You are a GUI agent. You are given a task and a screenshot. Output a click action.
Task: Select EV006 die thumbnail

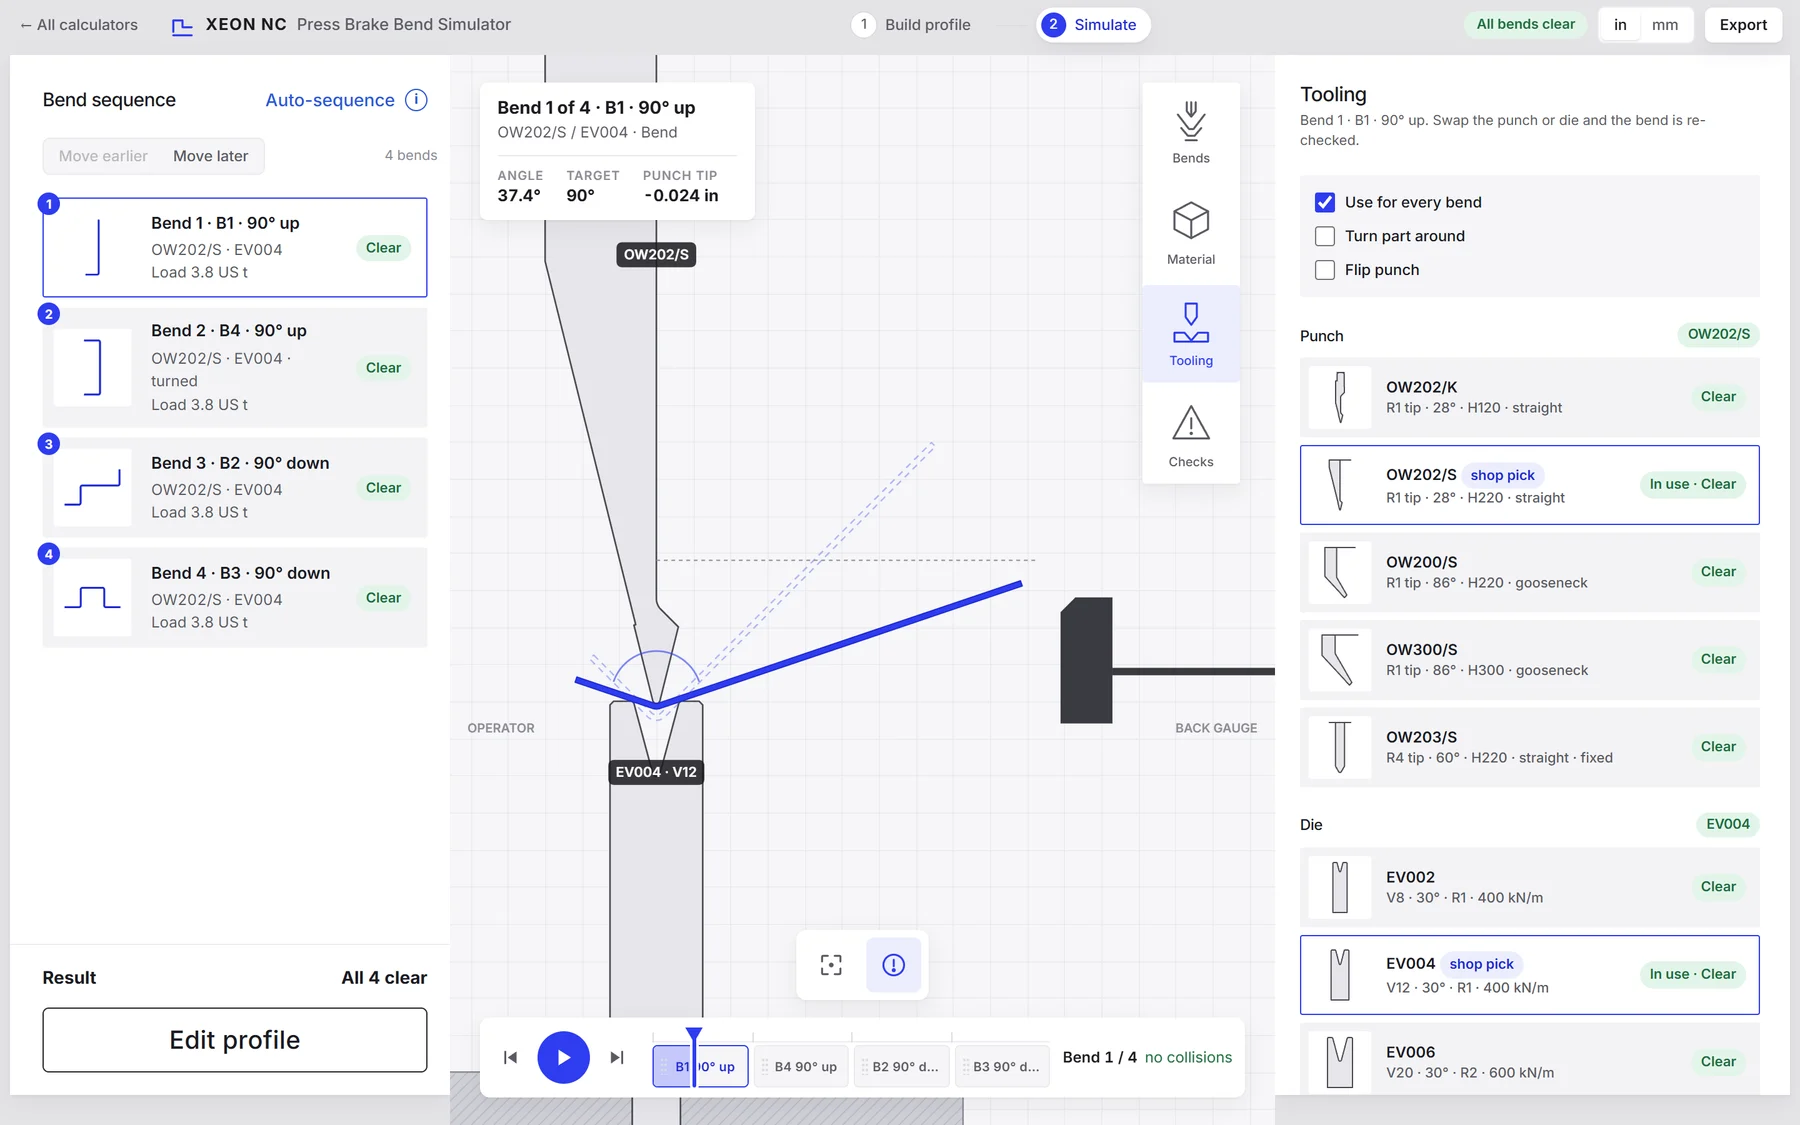[x=1340, y=1062]
